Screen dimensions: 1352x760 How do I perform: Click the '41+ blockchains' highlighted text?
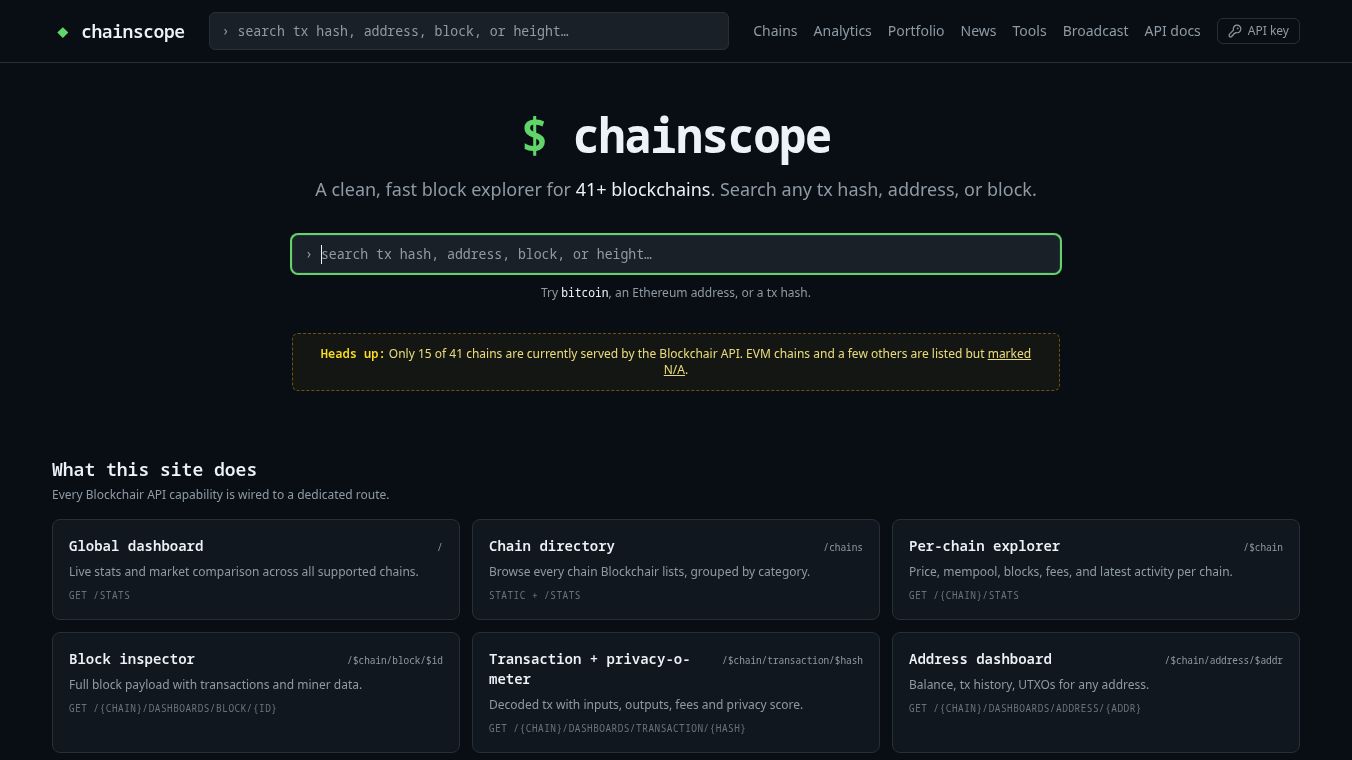point(643,190)
